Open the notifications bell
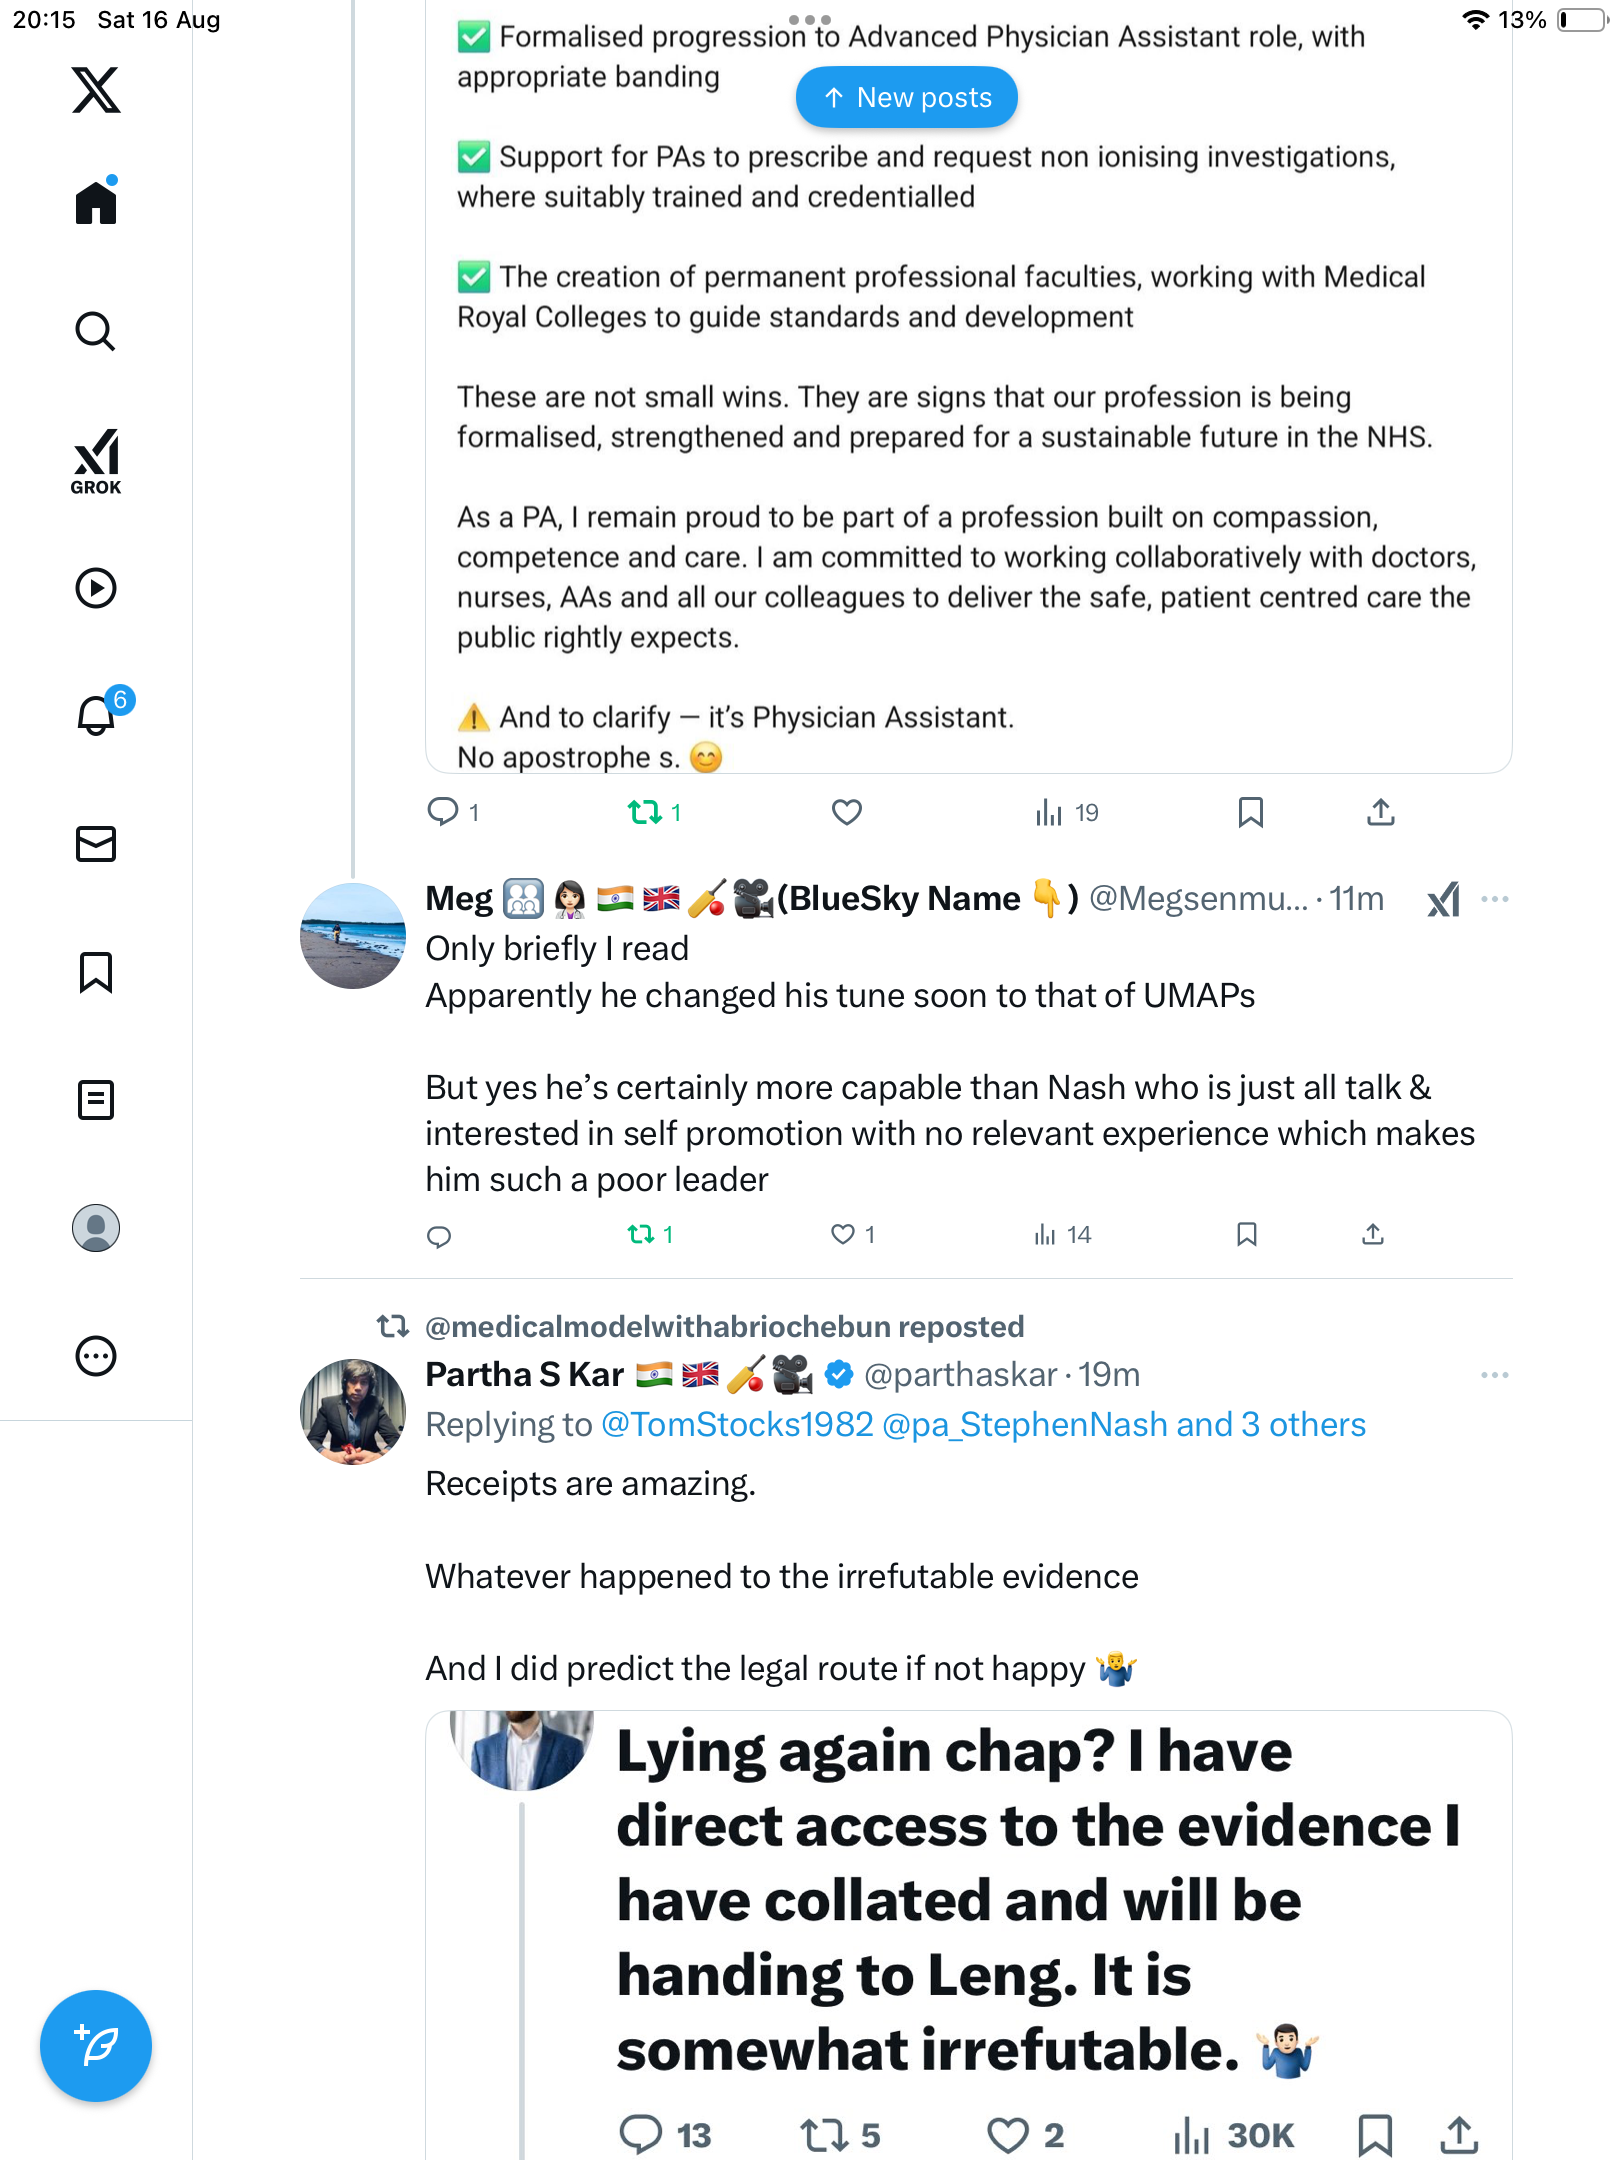 pyautogui.click(x=97, y=715)
